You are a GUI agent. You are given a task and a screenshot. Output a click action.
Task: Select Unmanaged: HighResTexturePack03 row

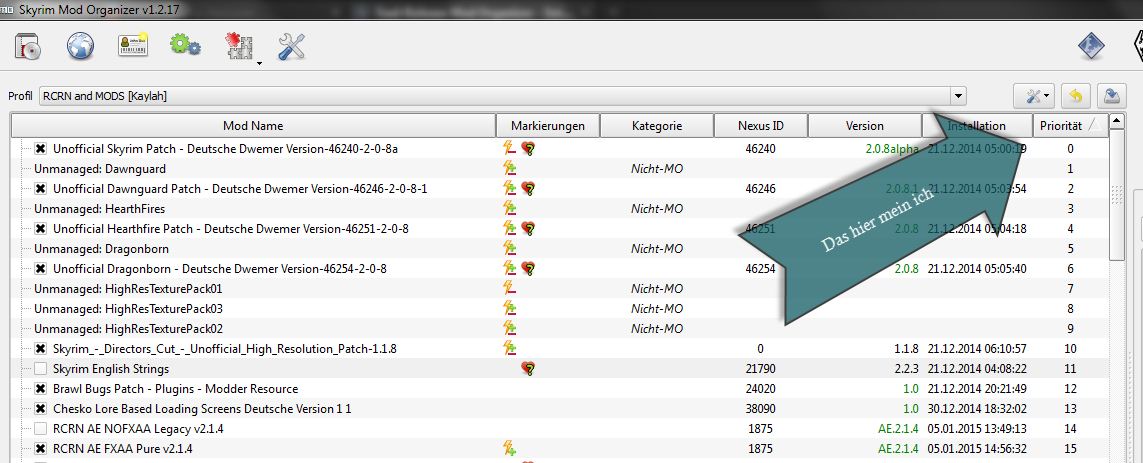tap(559, 308)
